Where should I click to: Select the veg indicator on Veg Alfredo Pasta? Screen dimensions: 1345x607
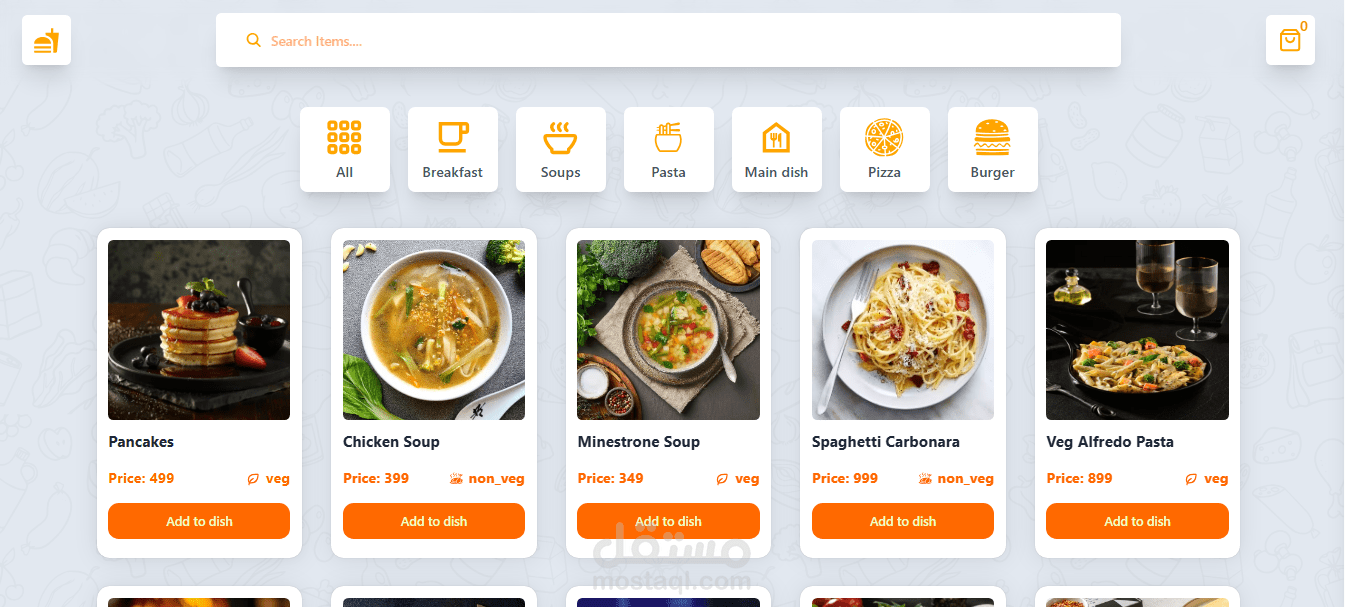coord(1189,479)
